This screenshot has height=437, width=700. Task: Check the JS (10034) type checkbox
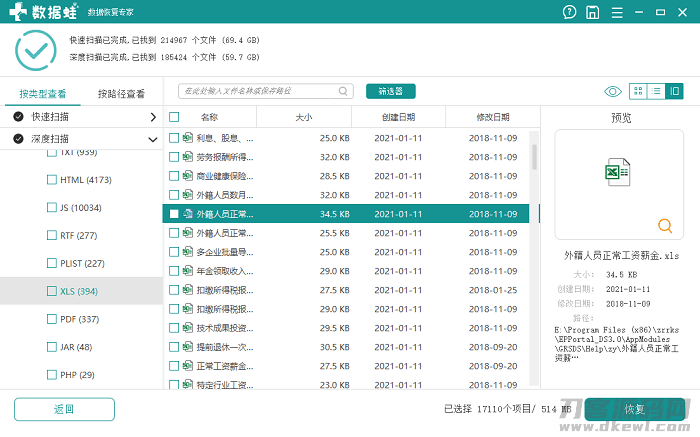tap(52, 207)
